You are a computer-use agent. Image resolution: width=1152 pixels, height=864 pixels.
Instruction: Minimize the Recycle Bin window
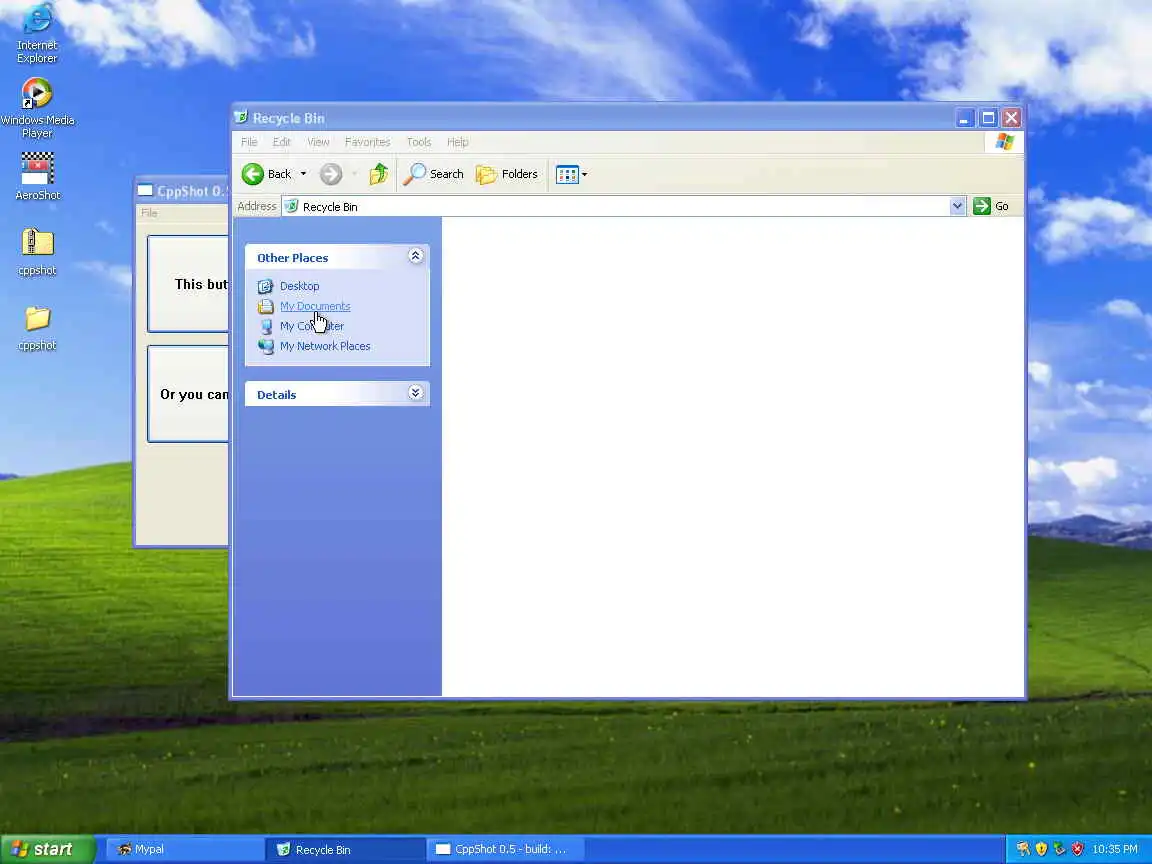(x=965, y=118)
